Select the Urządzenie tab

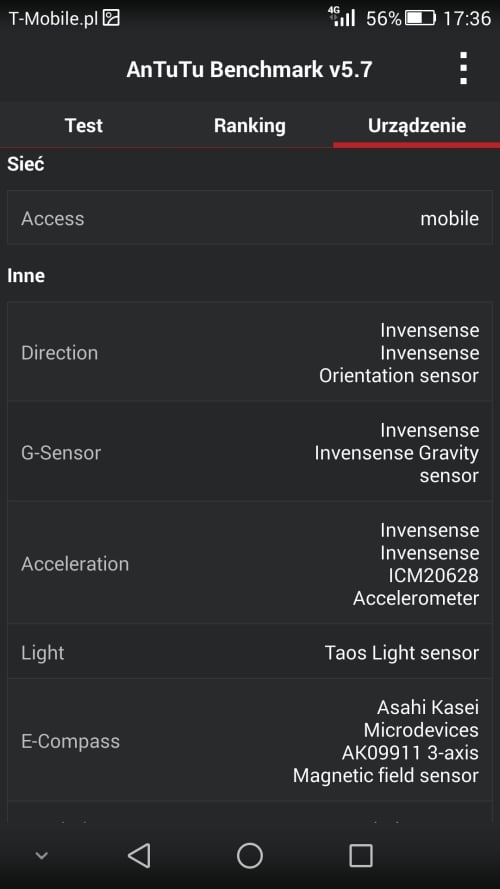coord(417,125)
